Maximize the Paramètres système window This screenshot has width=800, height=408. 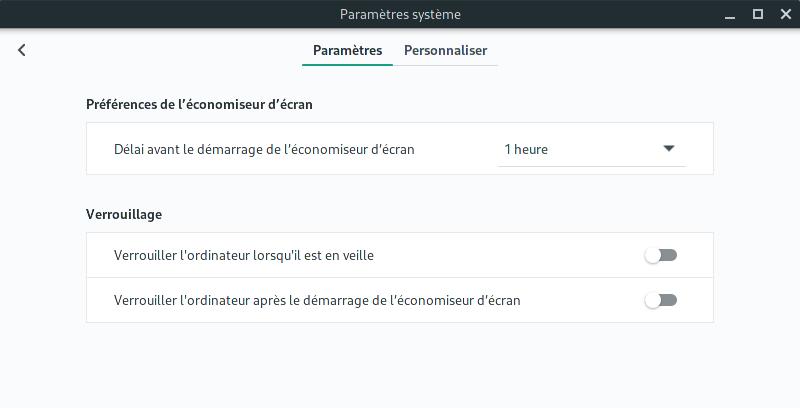click(x=758, y=14)
